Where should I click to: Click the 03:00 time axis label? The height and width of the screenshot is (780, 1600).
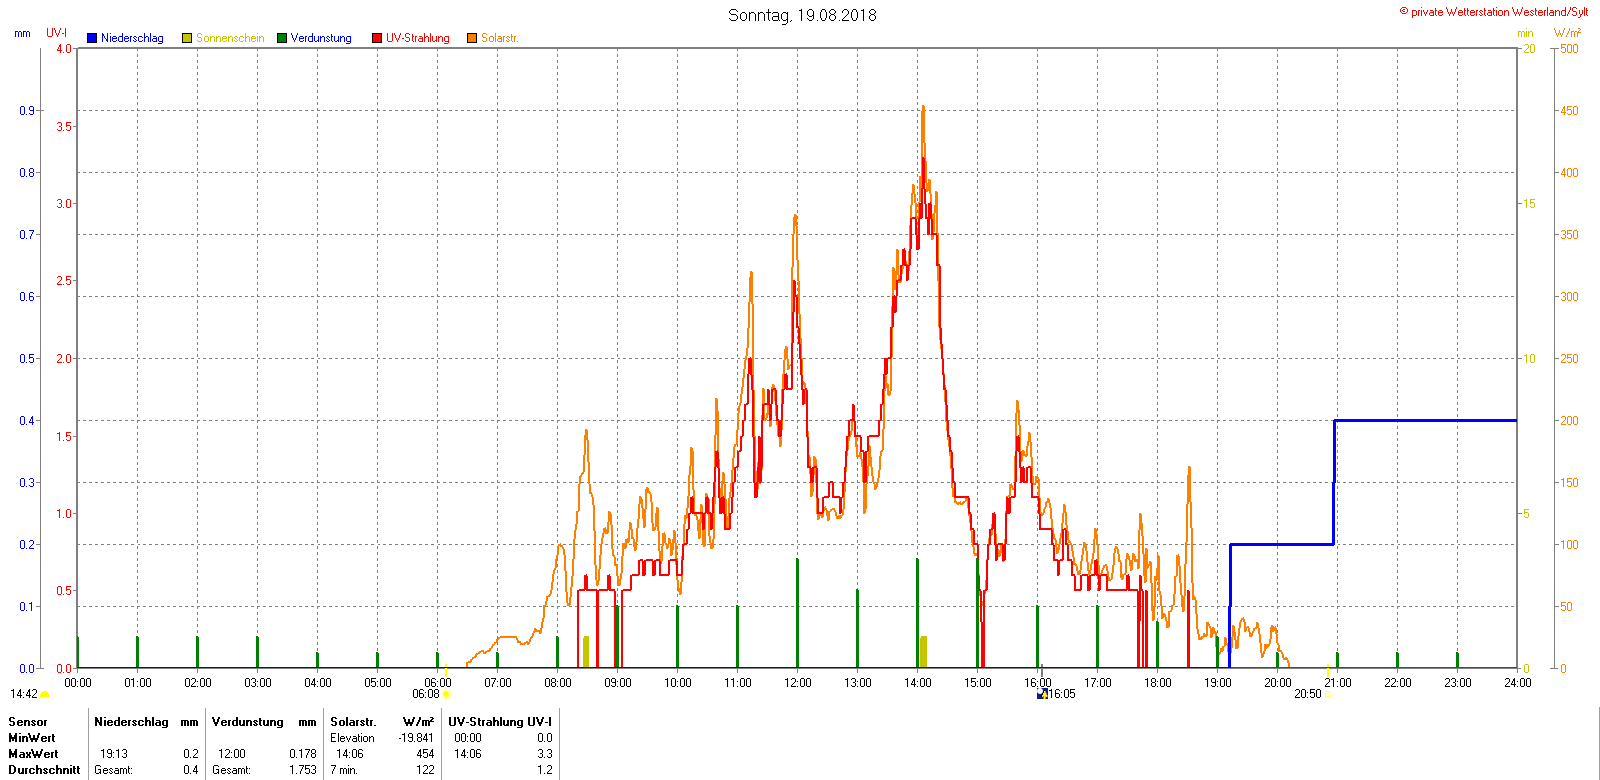[x=258, y=683]
